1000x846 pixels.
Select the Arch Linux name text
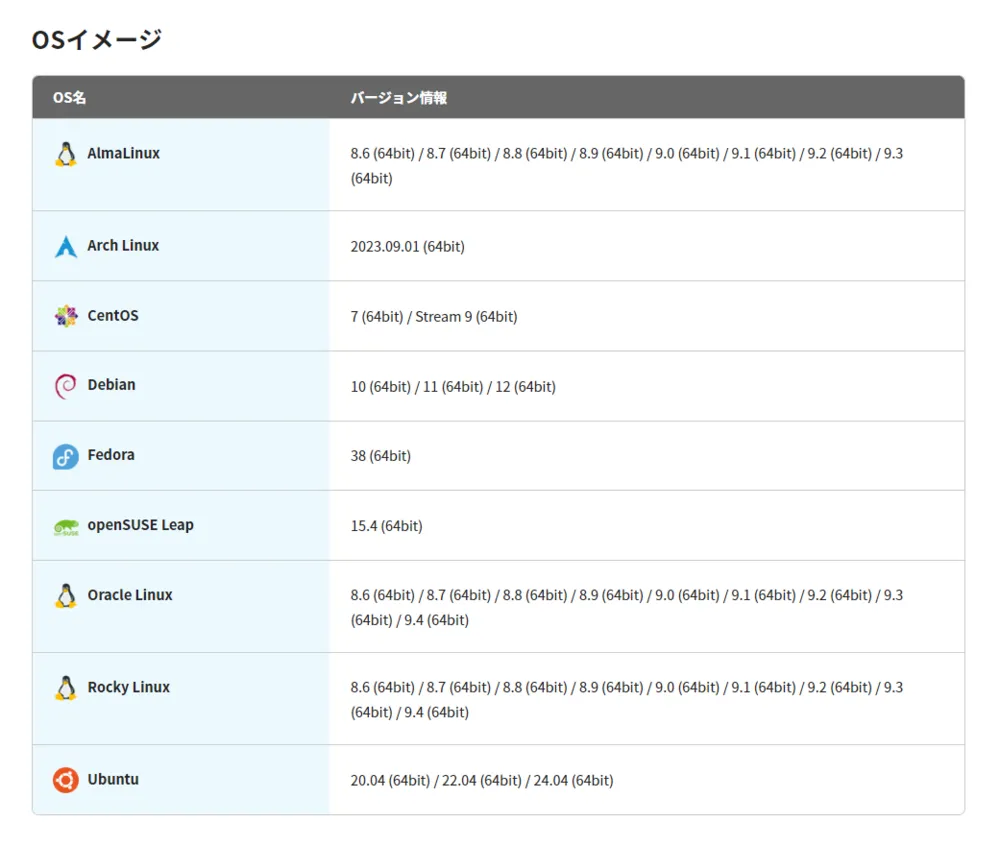click(x=123, y=245)
